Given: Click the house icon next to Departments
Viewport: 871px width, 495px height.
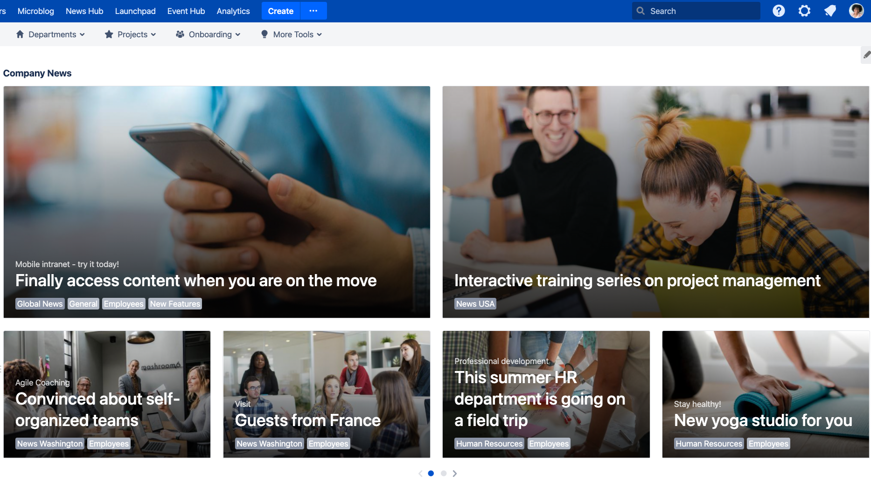Looking at the screenshot, I should pyautogui.click(x=20, y=34).
